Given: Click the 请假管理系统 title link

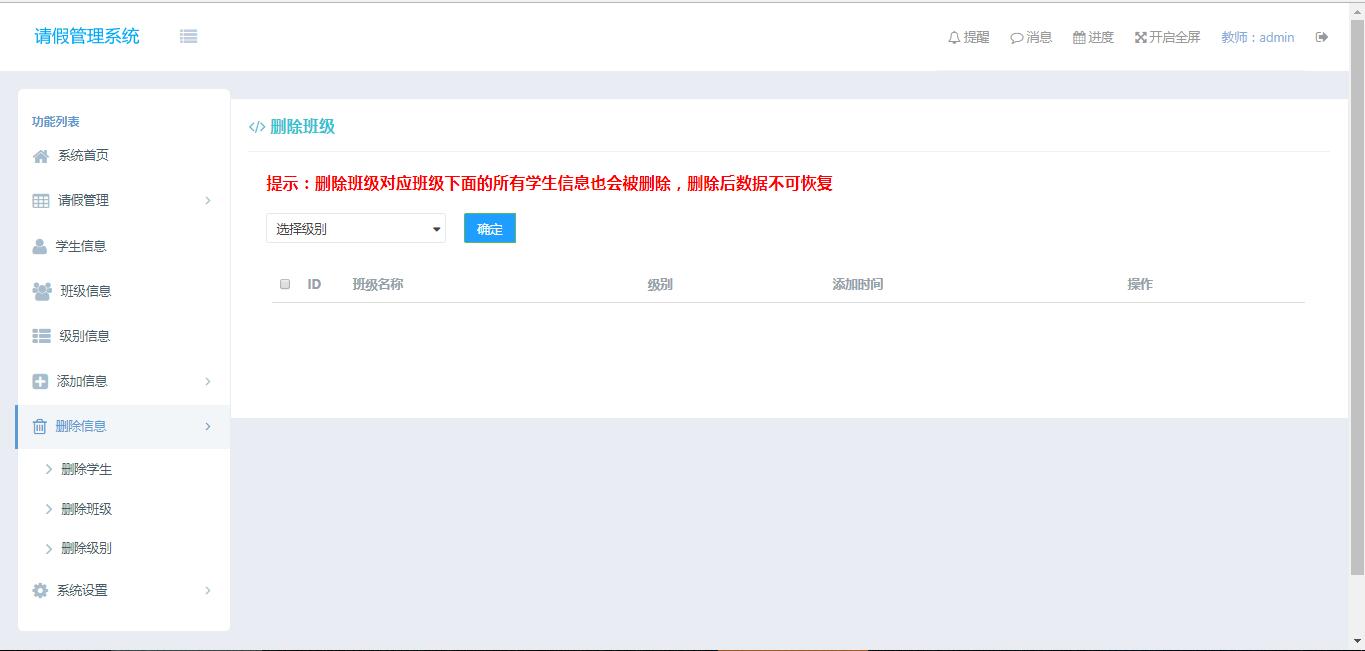Looking at the screenshot, I should pos(87,36).
